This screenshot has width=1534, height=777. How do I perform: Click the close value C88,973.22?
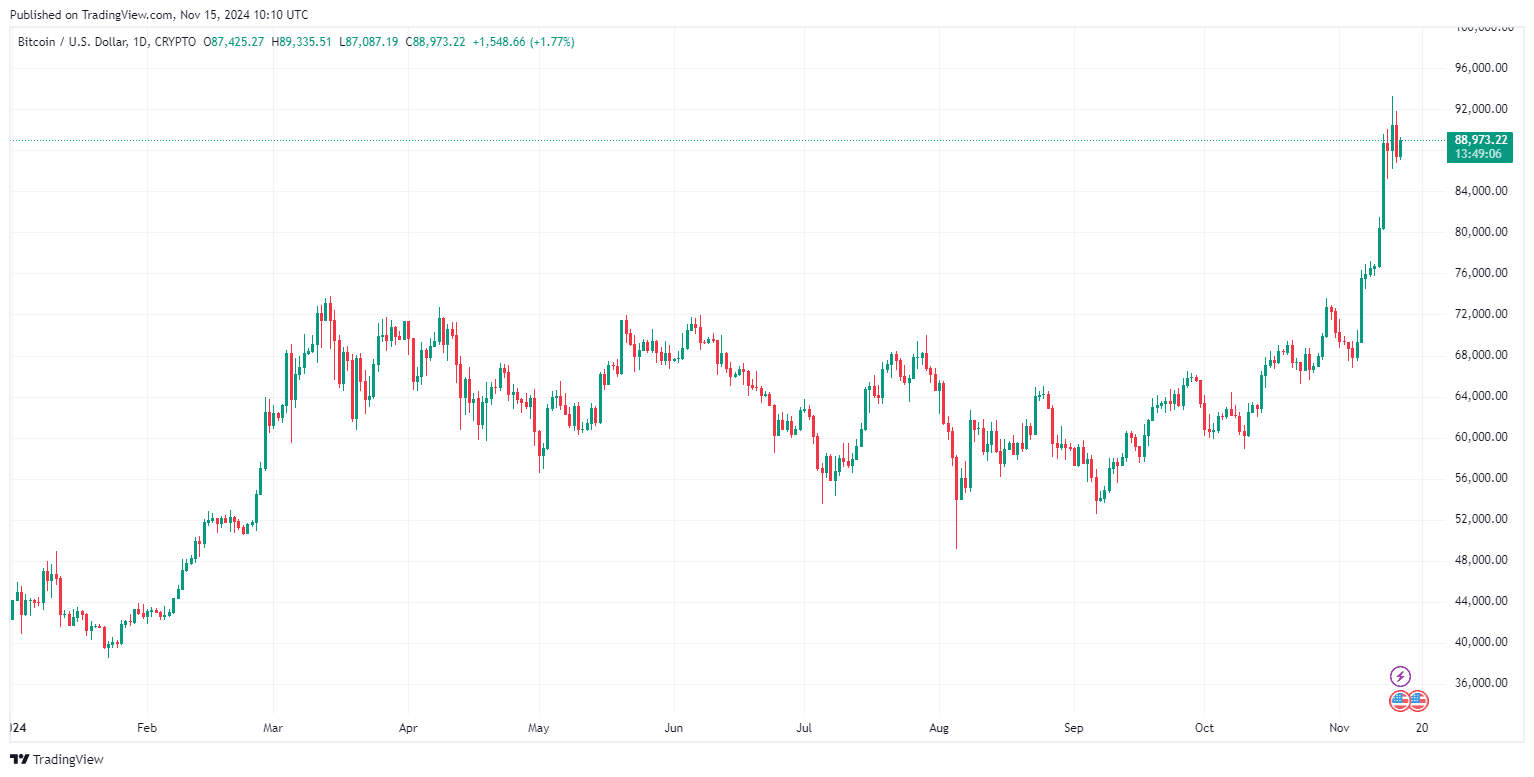point(436,42)
